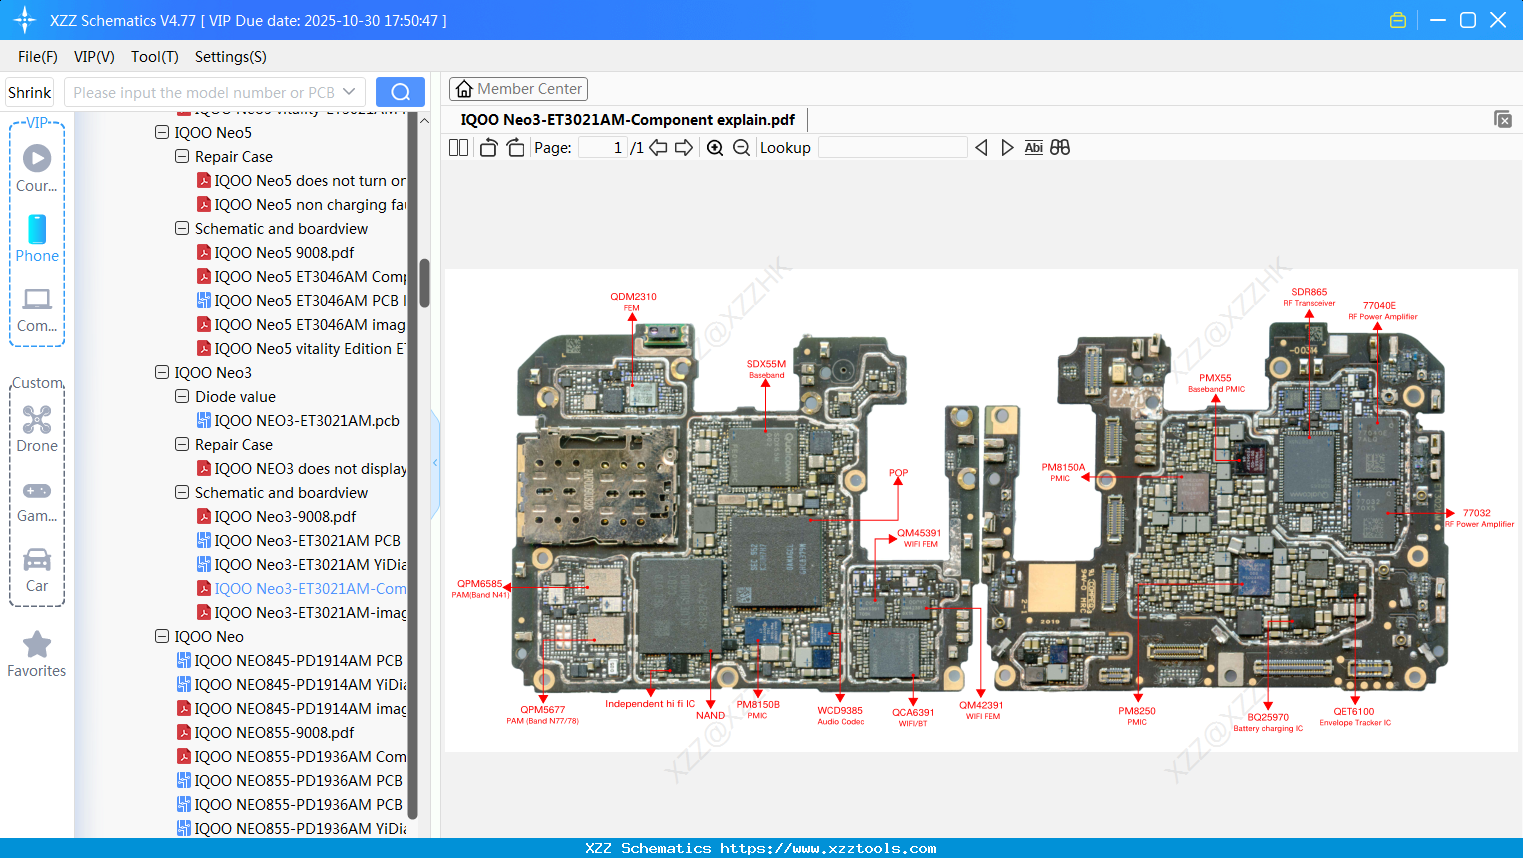Click the blue search magnifier button

tap(400, 91)
